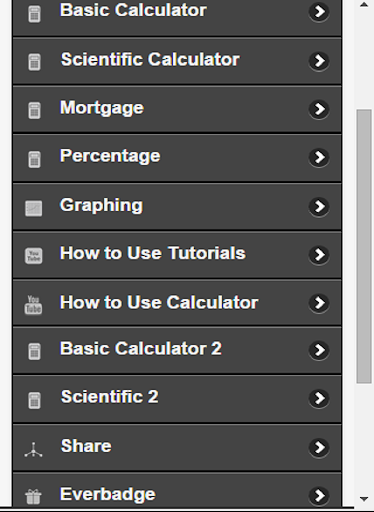Click the graph icon beside Graphing

click(x=34, y=208)
